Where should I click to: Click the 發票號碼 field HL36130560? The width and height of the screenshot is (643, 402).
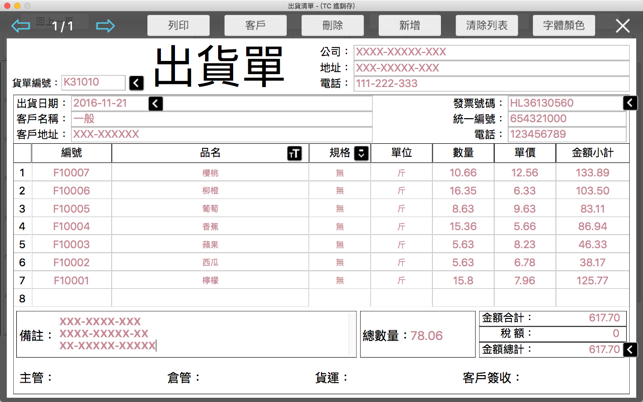(566, 103)
